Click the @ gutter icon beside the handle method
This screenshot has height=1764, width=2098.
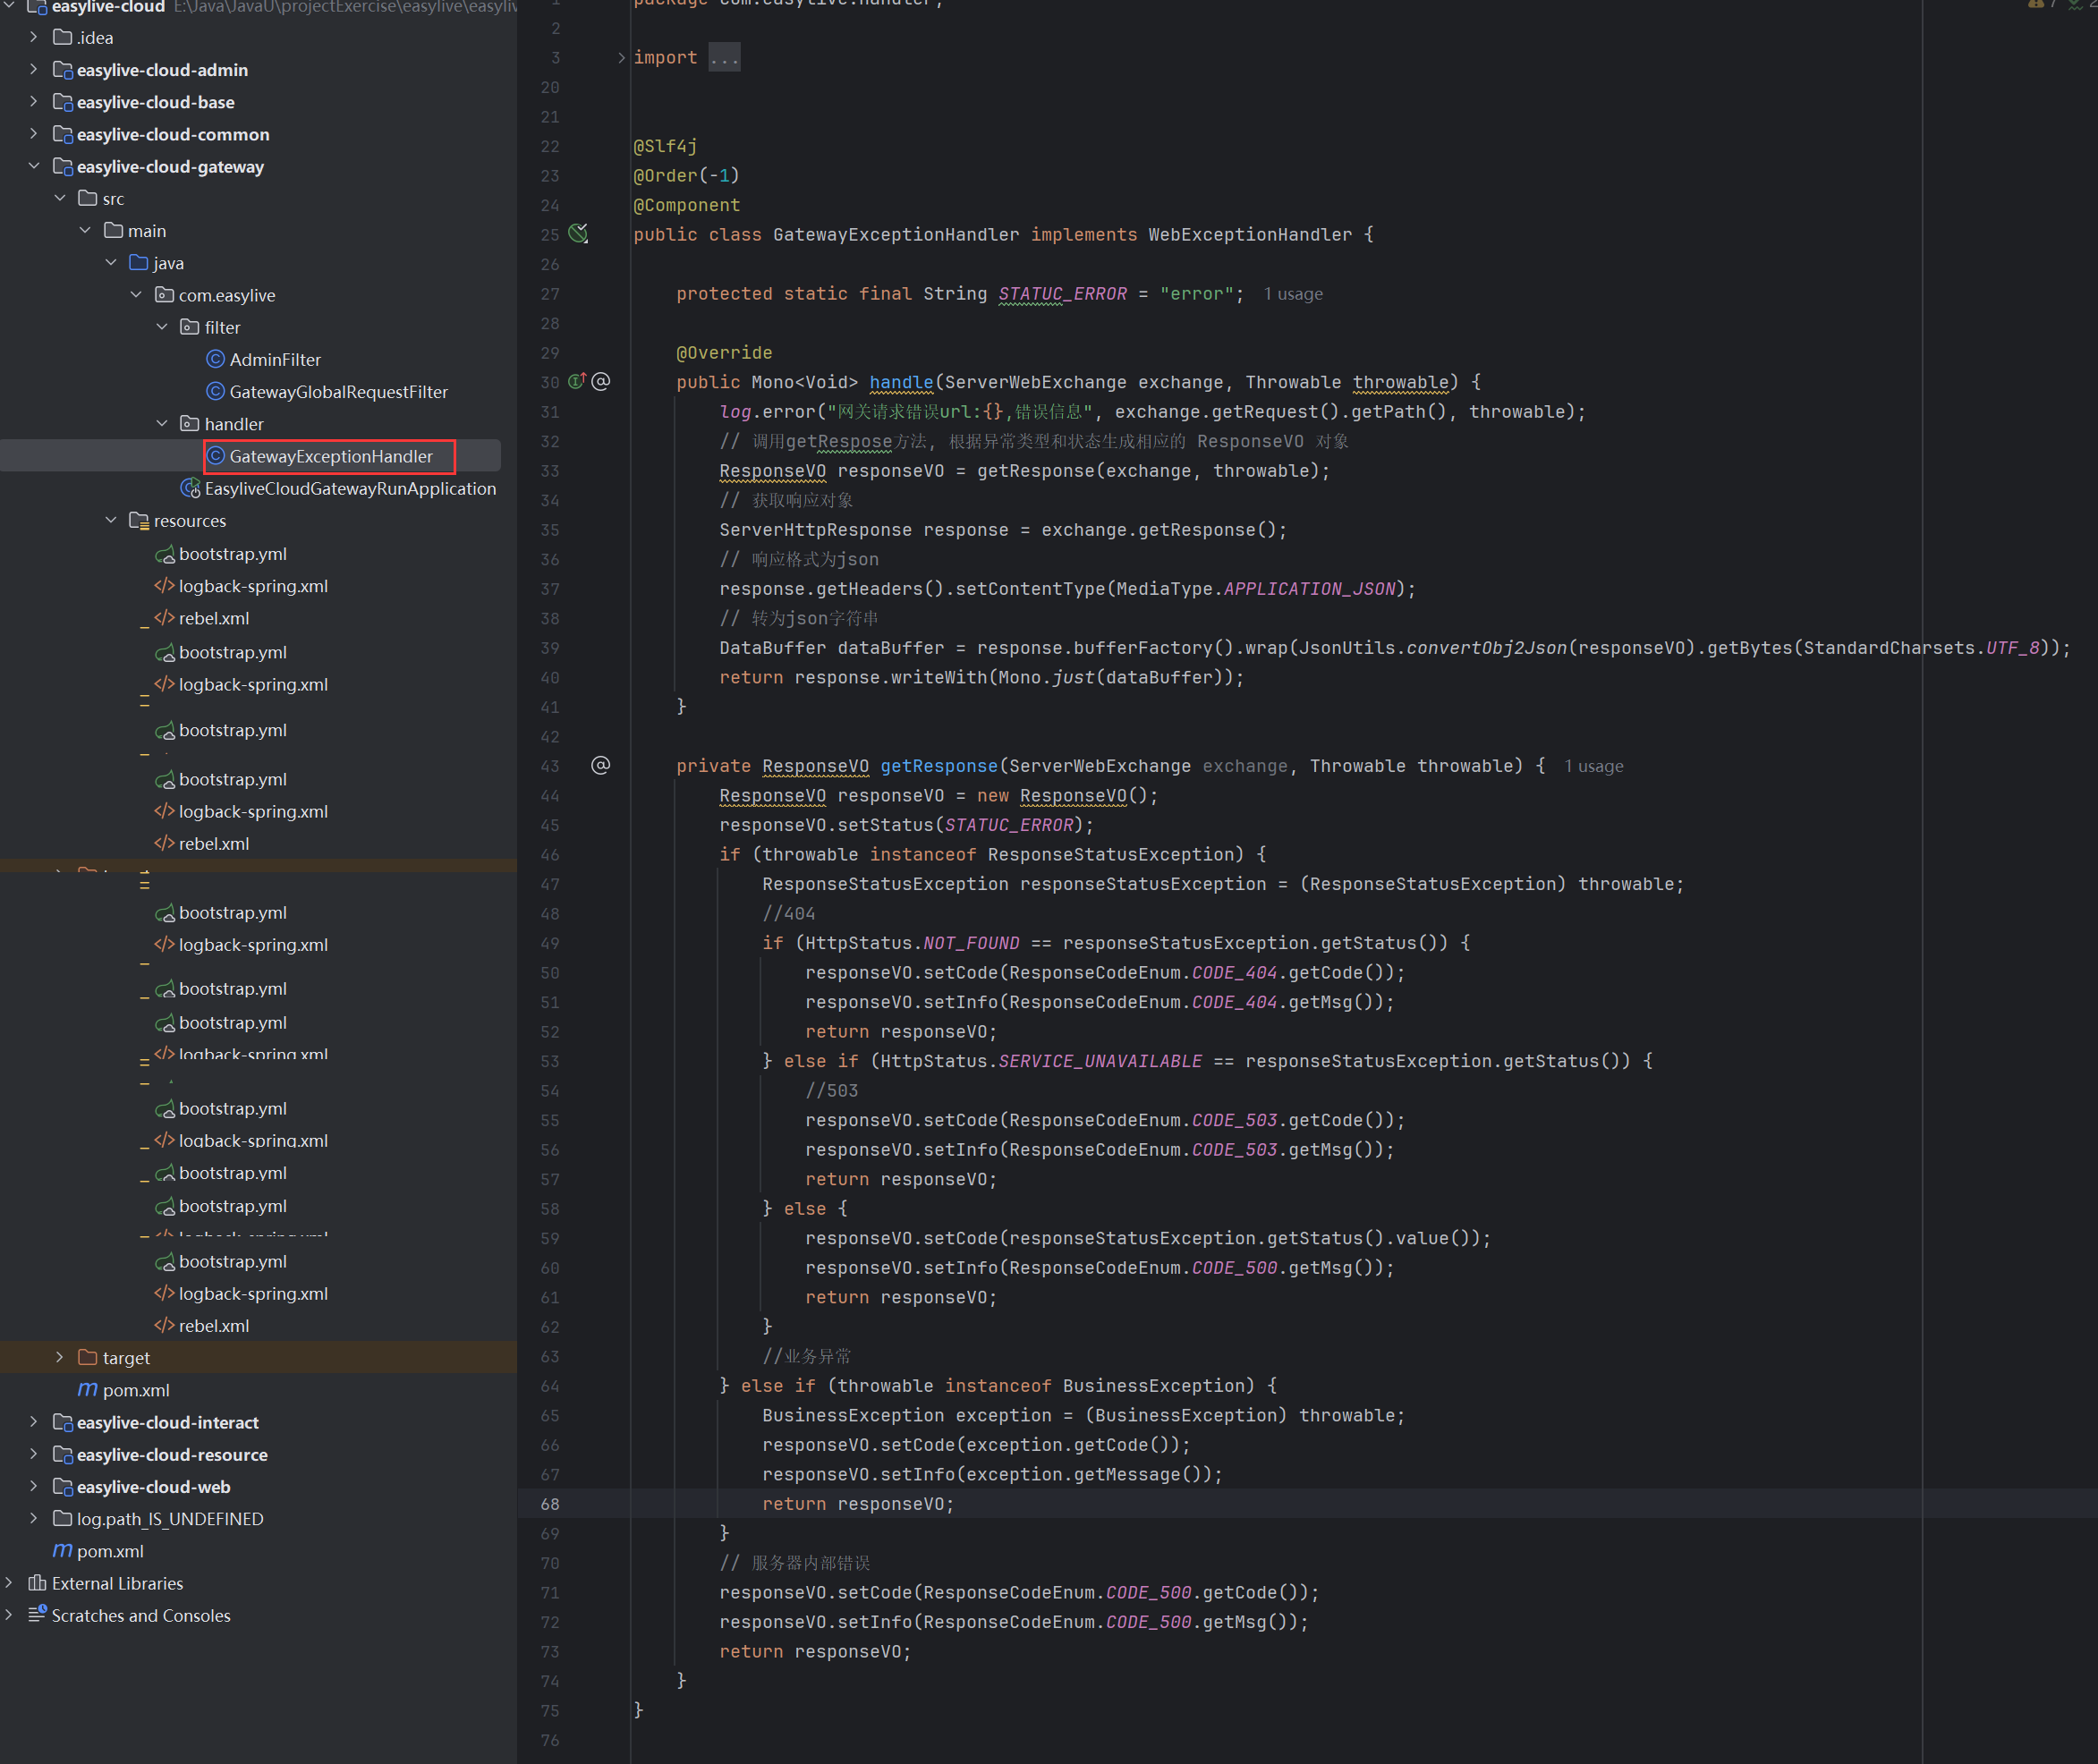click(601, 381)
